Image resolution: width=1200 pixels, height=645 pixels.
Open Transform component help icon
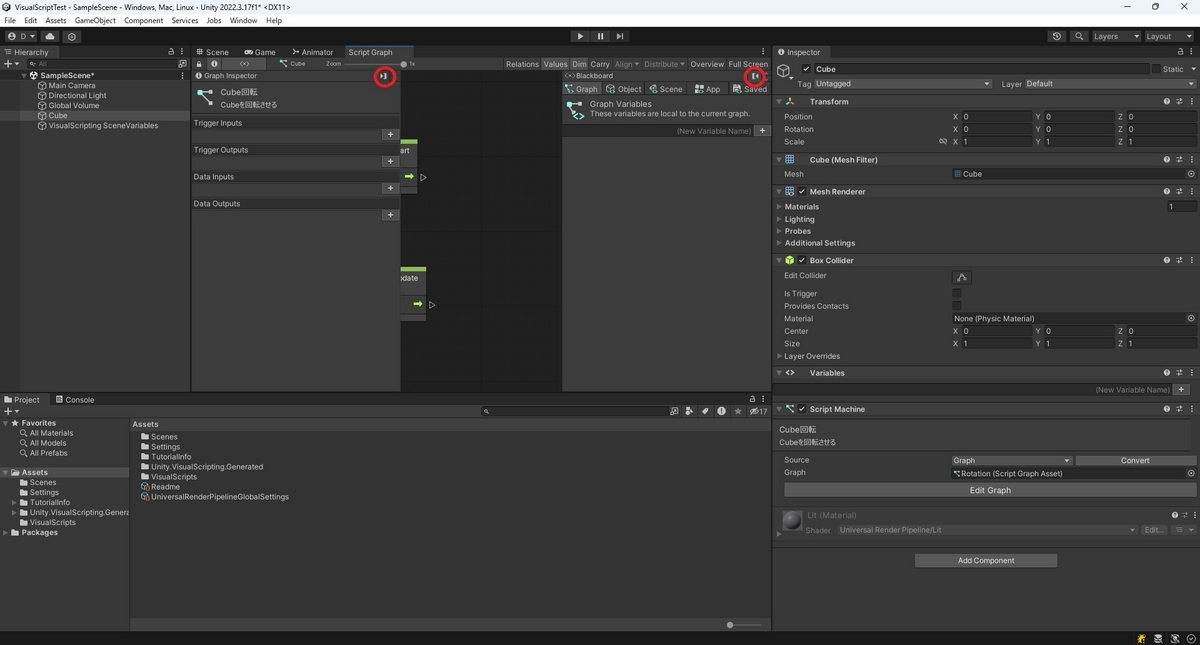(1167, 101)
